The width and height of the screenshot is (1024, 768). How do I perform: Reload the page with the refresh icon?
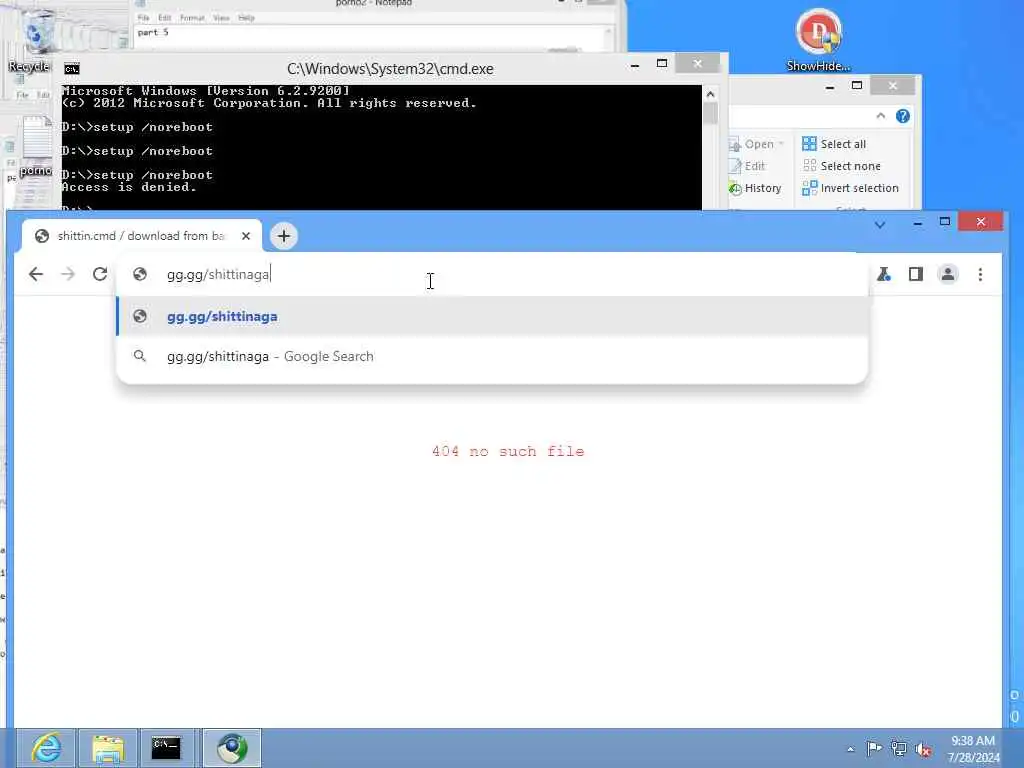click(100, 274)
